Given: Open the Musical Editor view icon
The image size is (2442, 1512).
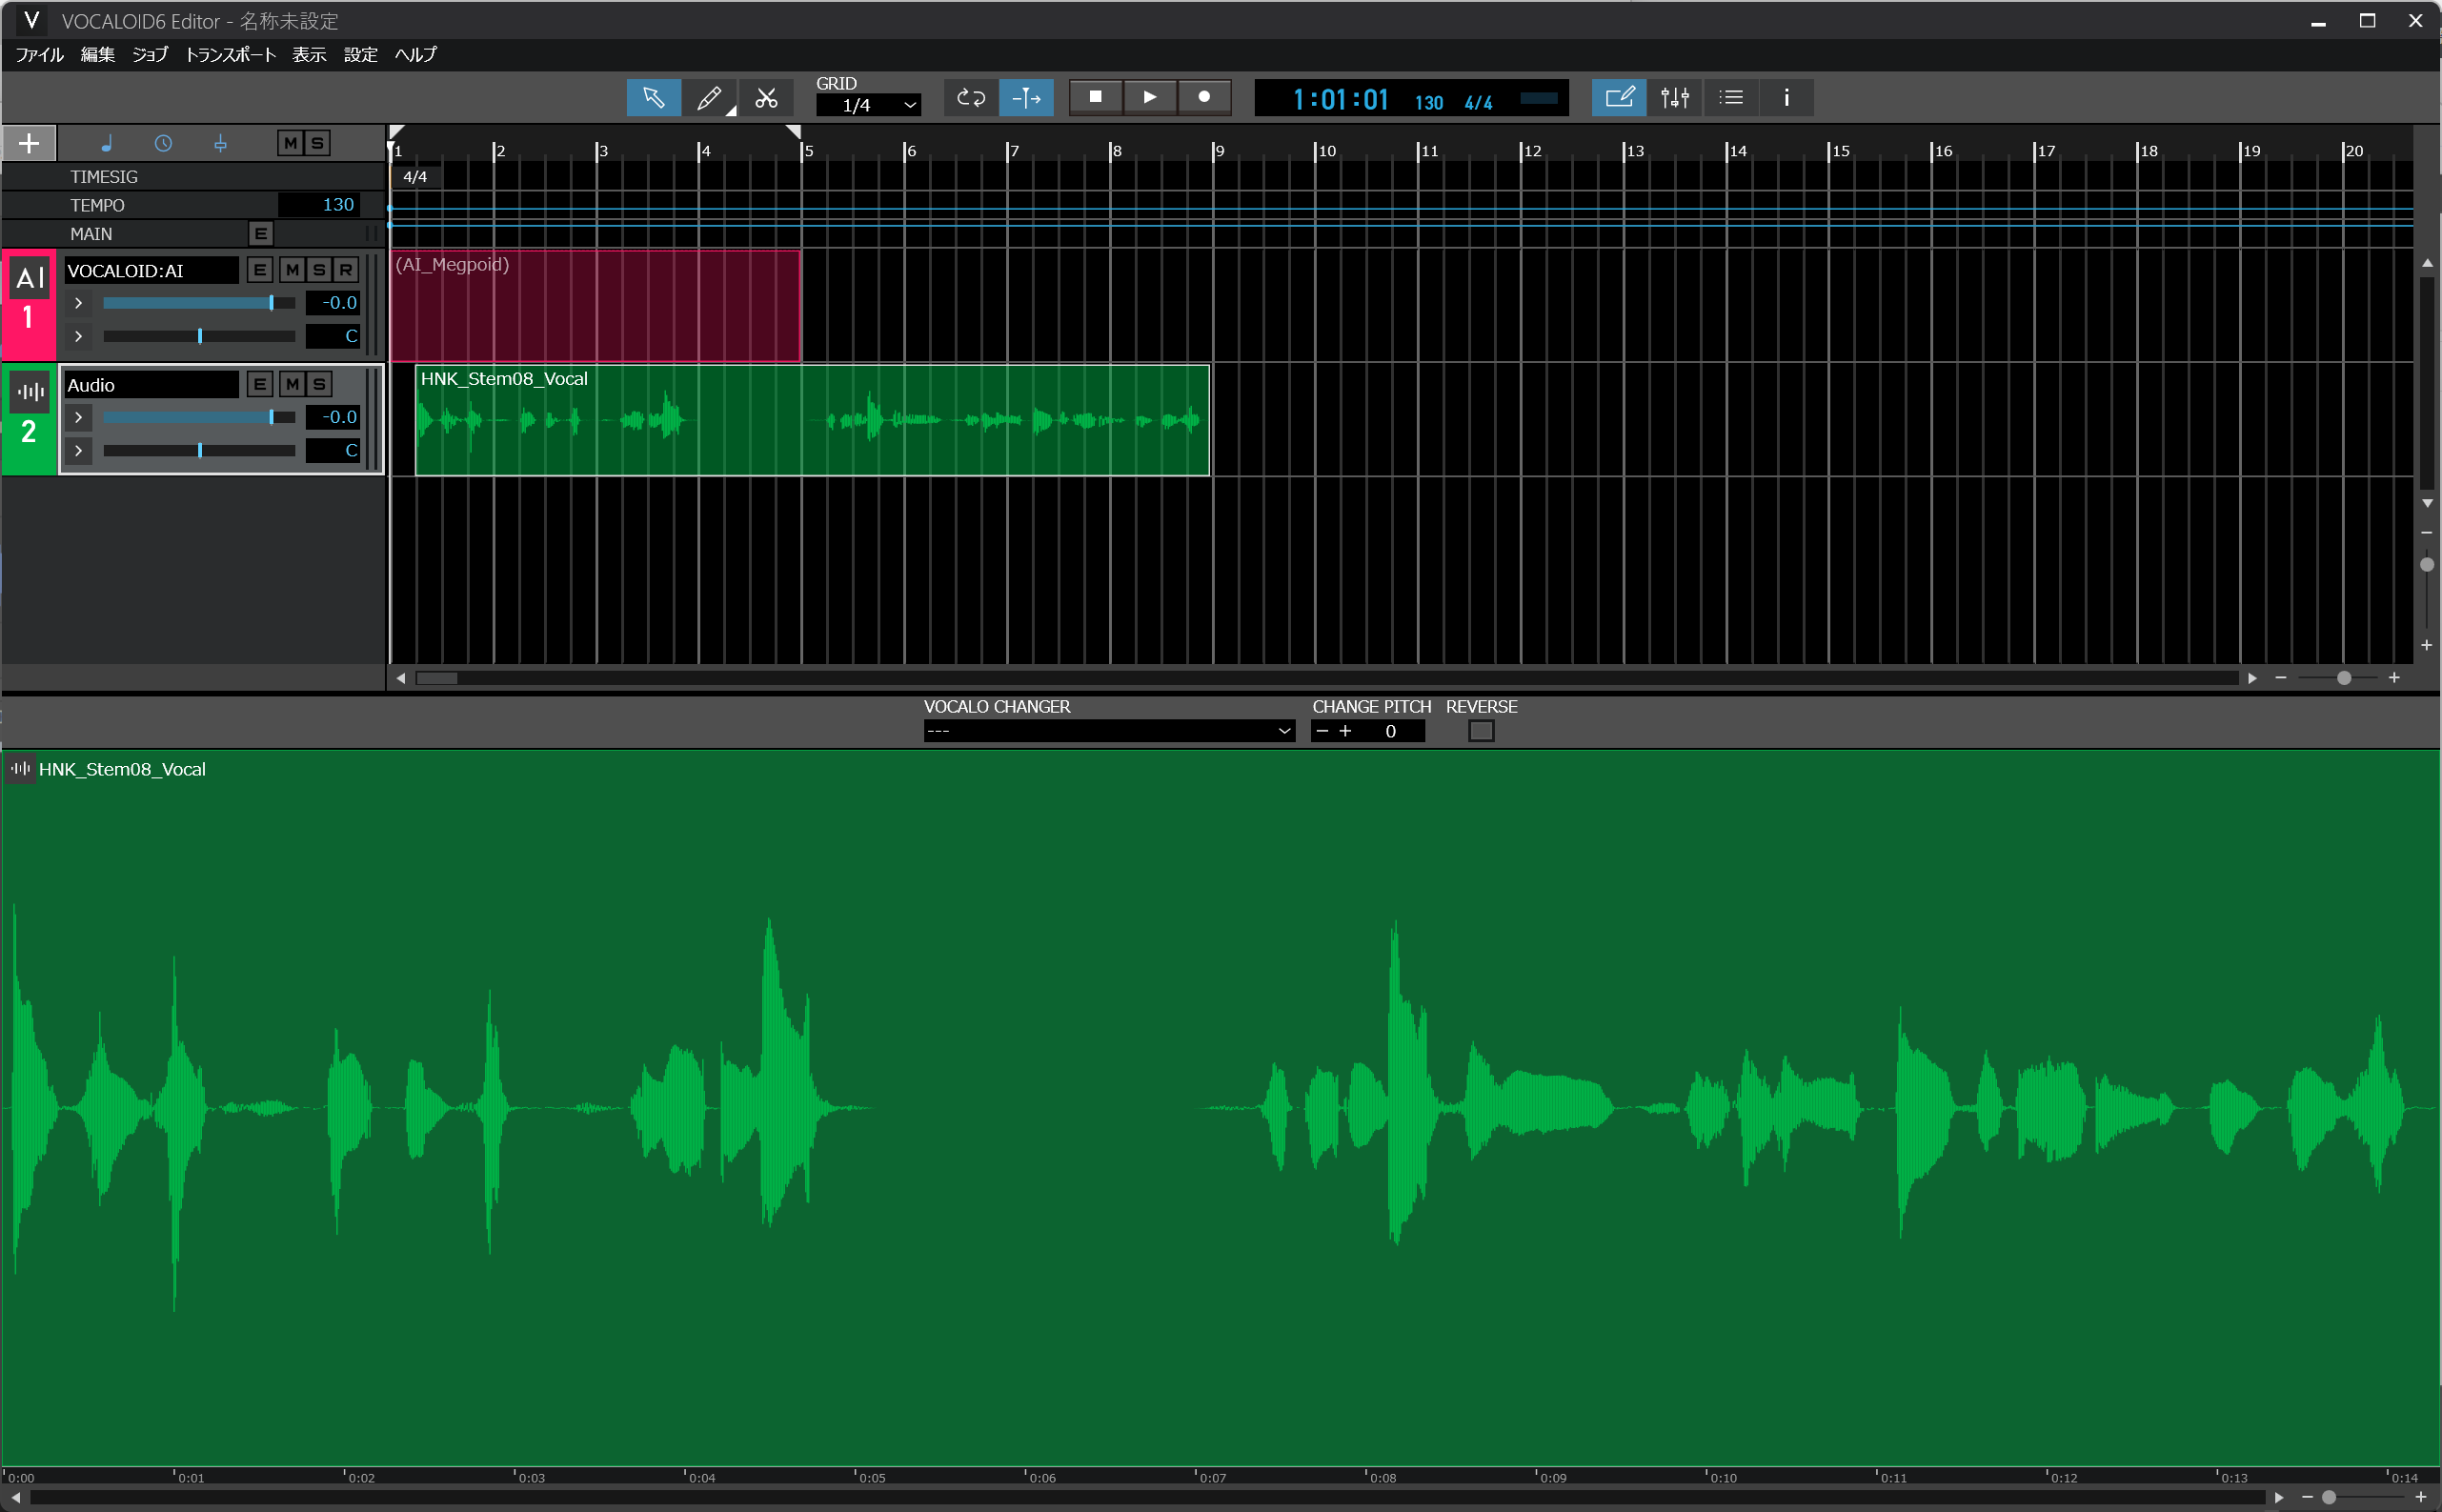Looking at the screenshot, I should [x=1619, y=98].
